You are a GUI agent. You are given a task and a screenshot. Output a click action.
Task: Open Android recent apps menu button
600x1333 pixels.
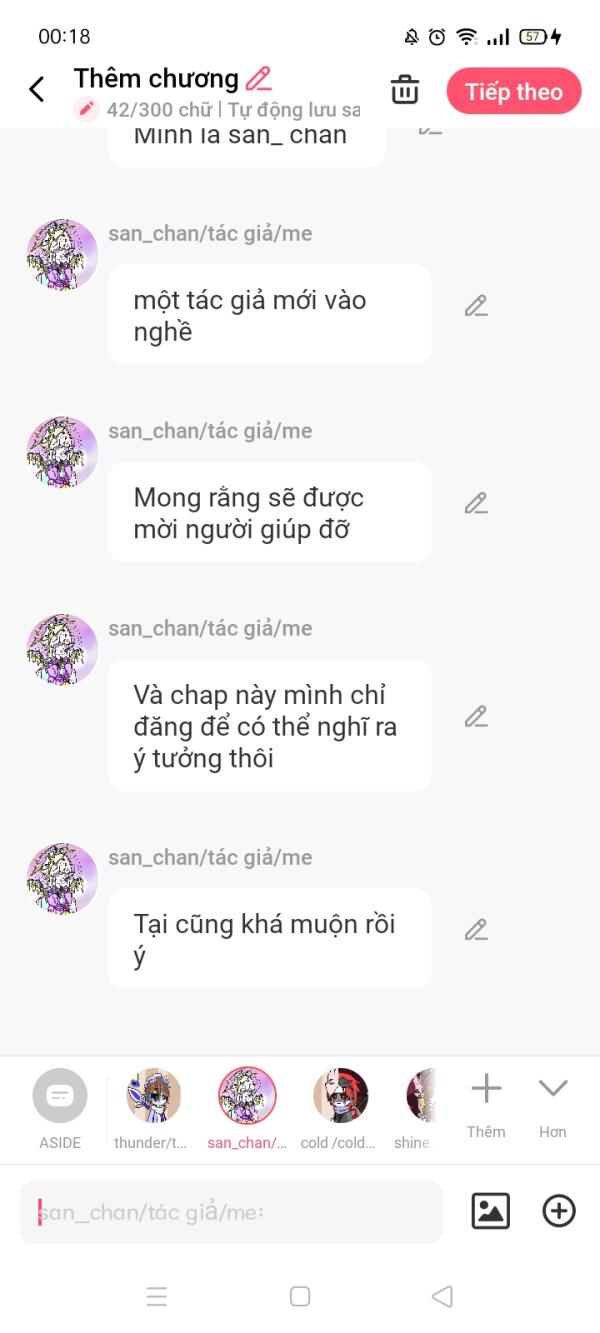[157, 1297]
